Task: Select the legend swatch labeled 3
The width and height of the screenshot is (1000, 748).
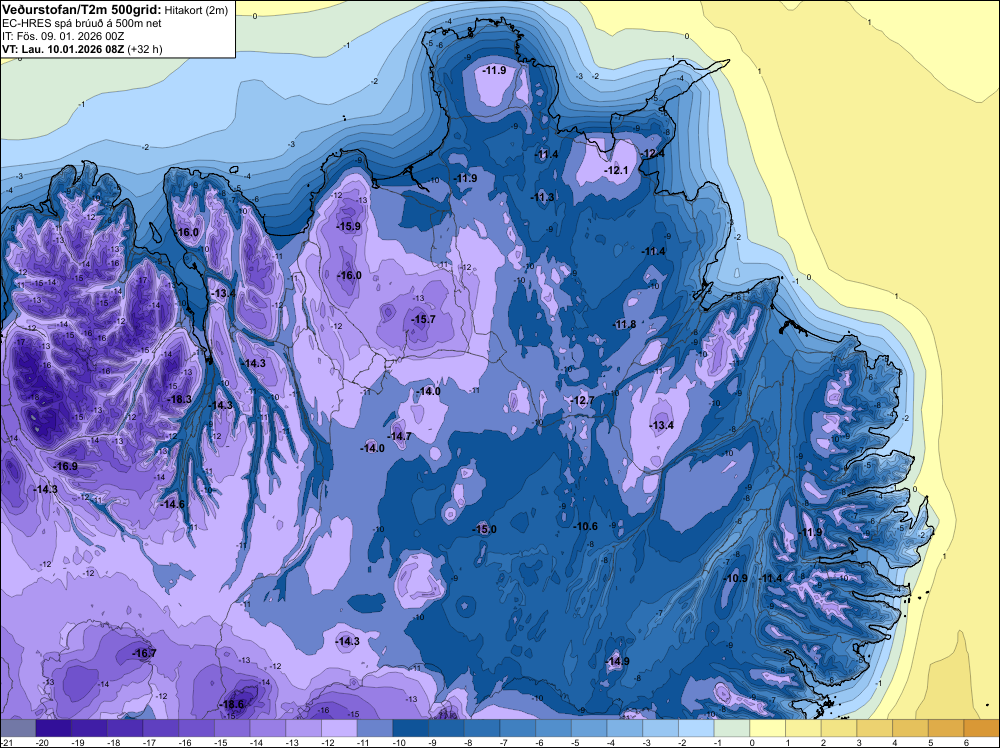Action: (x=875, y=728)
